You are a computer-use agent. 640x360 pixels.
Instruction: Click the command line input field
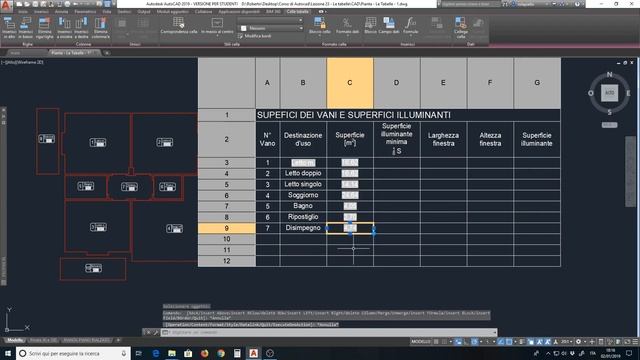pyautogui.click(x=329, y=333)
